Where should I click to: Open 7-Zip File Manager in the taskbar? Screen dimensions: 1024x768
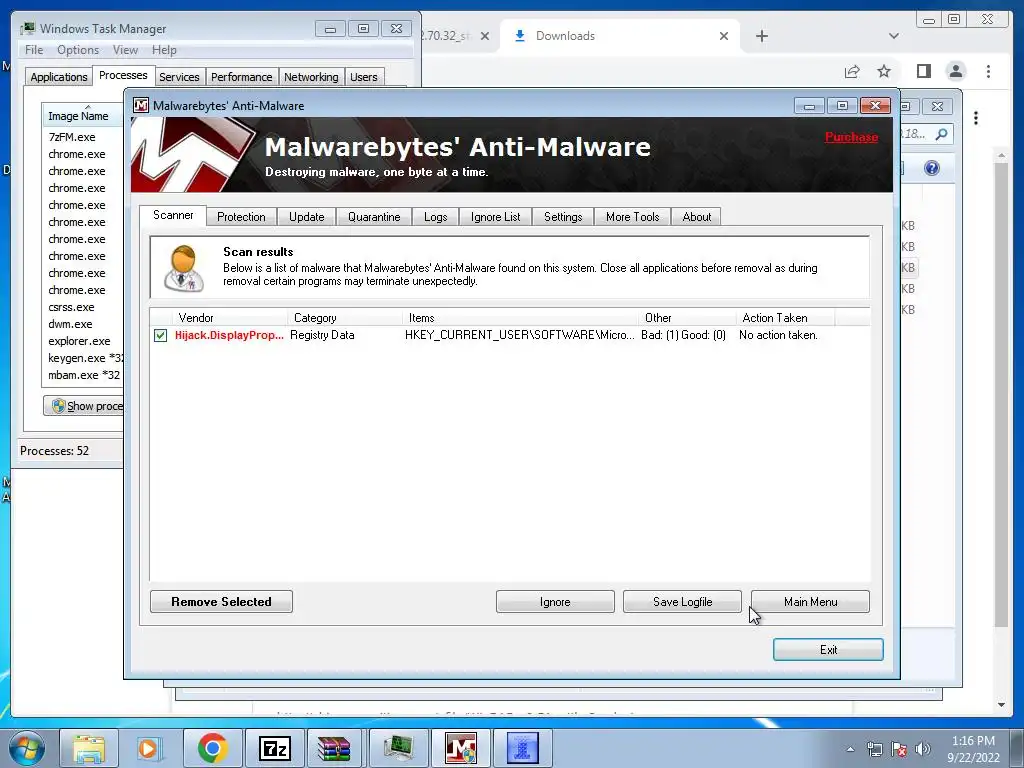(x=274, y=748)
